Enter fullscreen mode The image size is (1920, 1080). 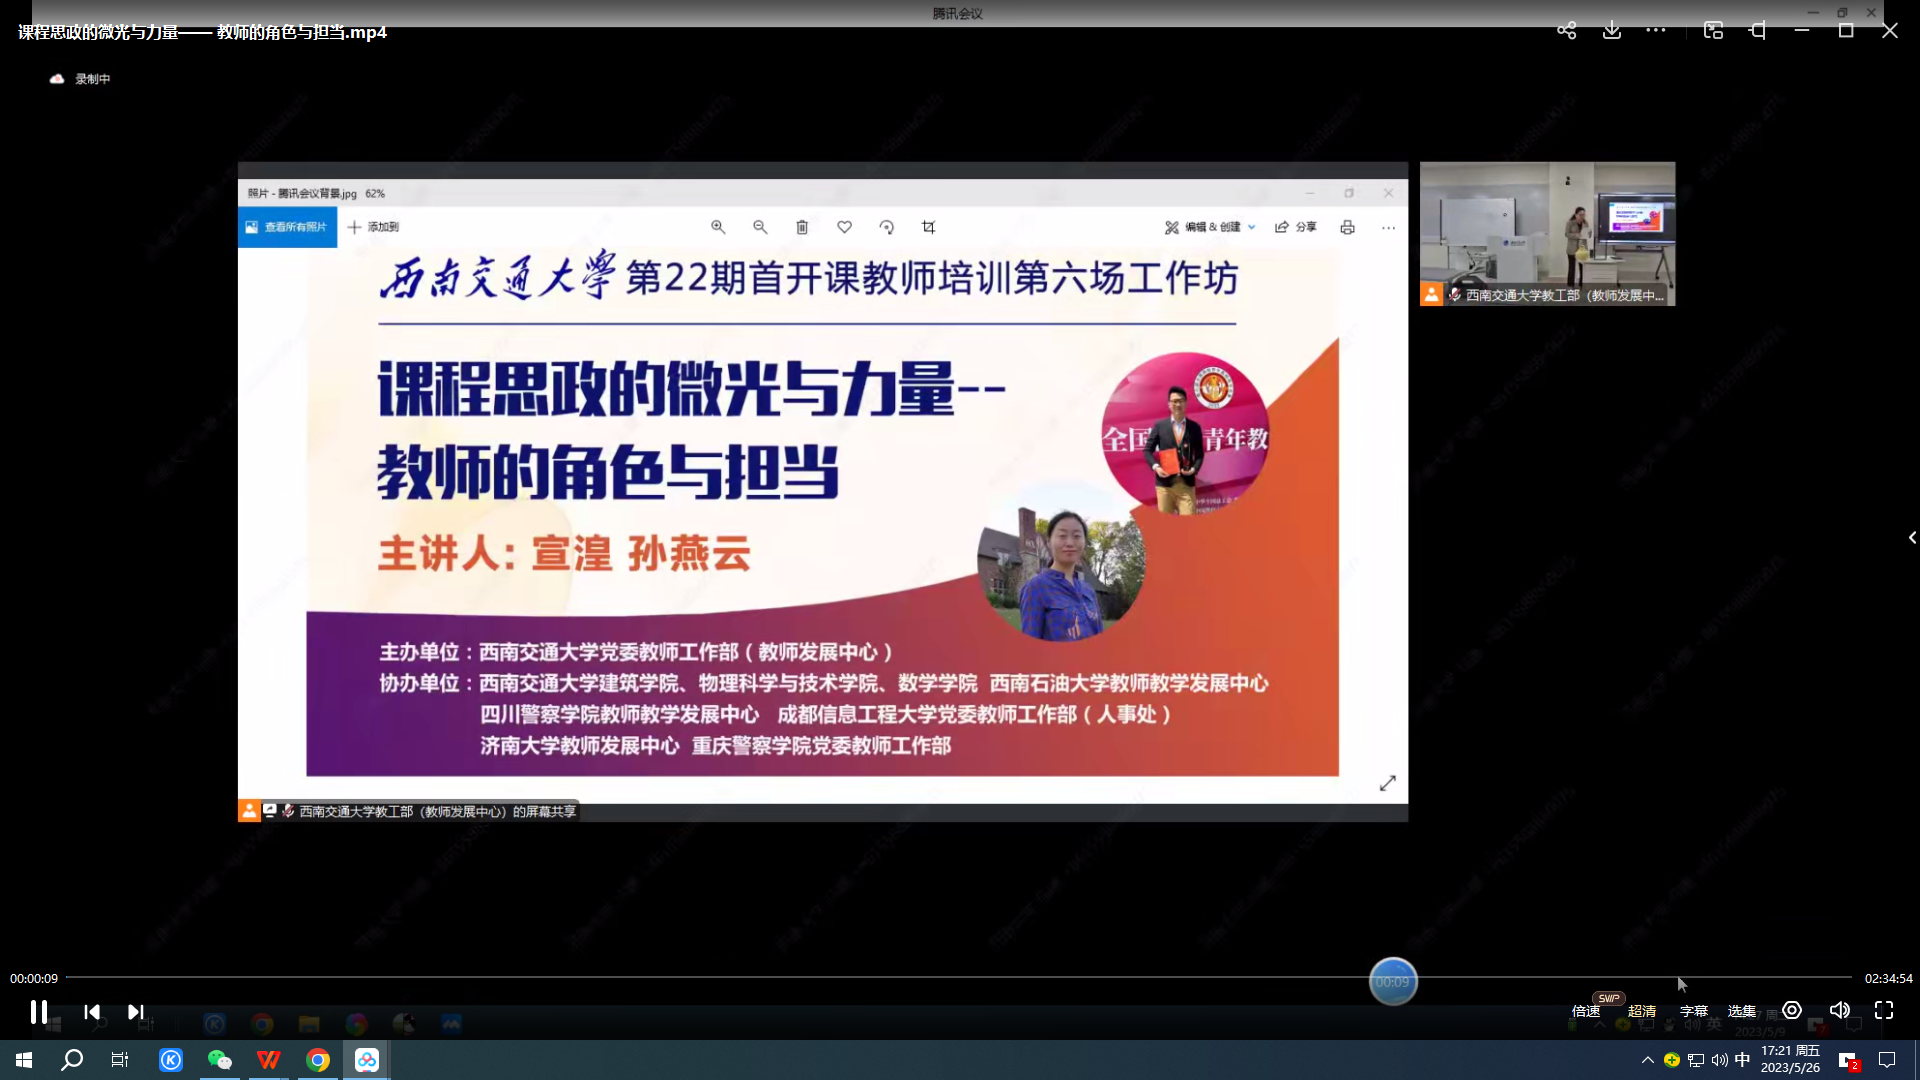tap(1884, 1010)
